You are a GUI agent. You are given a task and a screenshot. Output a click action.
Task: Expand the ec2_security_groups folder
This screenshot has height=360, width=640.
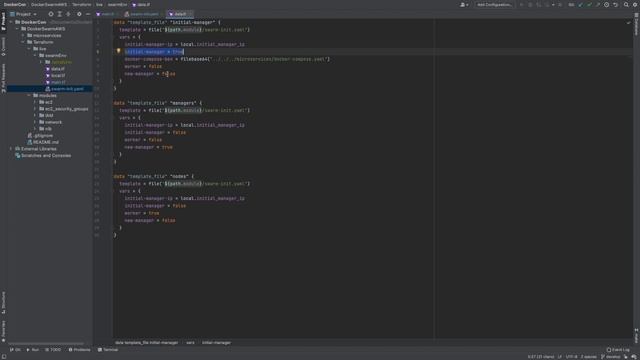click(35, 109)
